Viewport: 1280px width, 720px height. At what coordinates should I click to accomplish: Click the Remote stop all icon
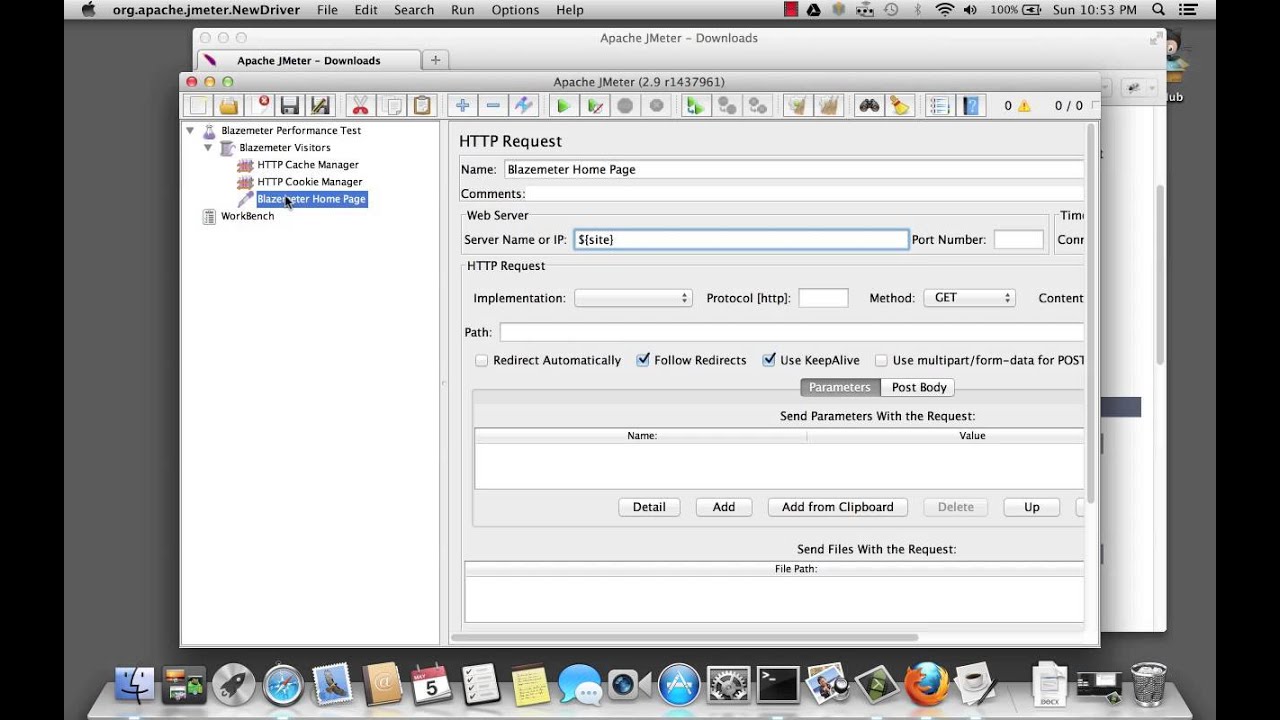(x=727, y=105)
